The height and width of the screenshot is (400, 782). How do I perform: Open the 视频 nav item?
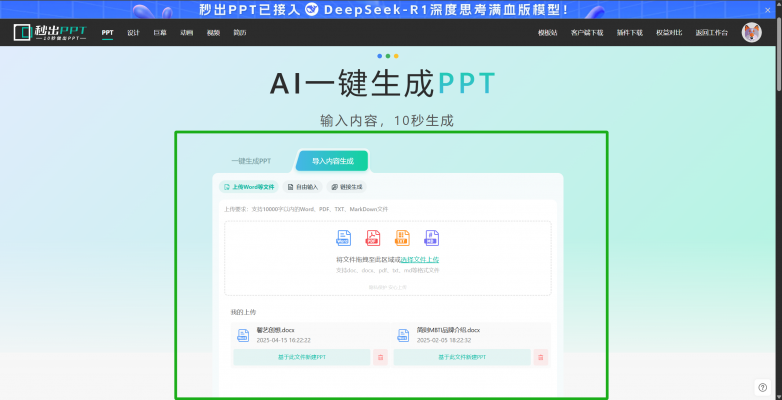213,33
